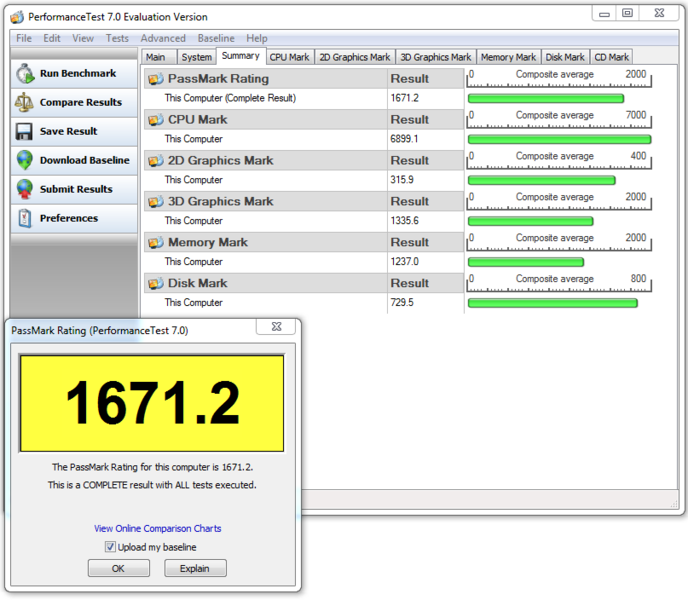Click the Submit Results globe icon
The height and width of the screenshot is (600, 688).
25,189
